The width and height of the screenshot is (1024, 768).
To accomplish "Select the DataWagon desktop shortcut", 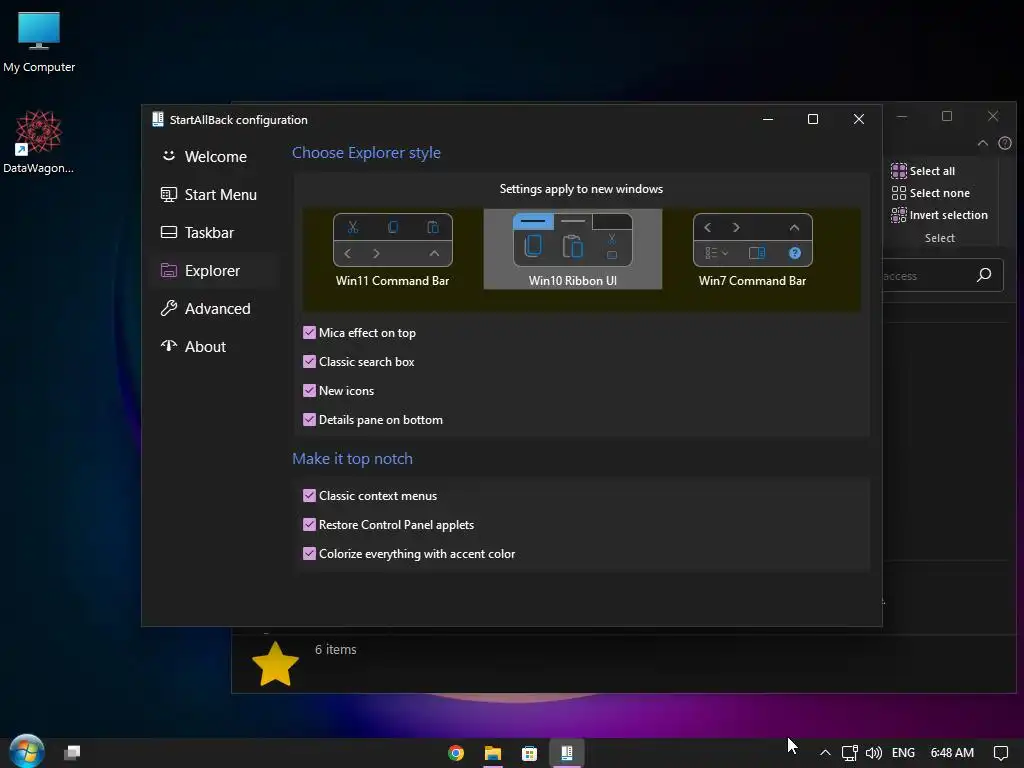I will (x=39, y=142).
